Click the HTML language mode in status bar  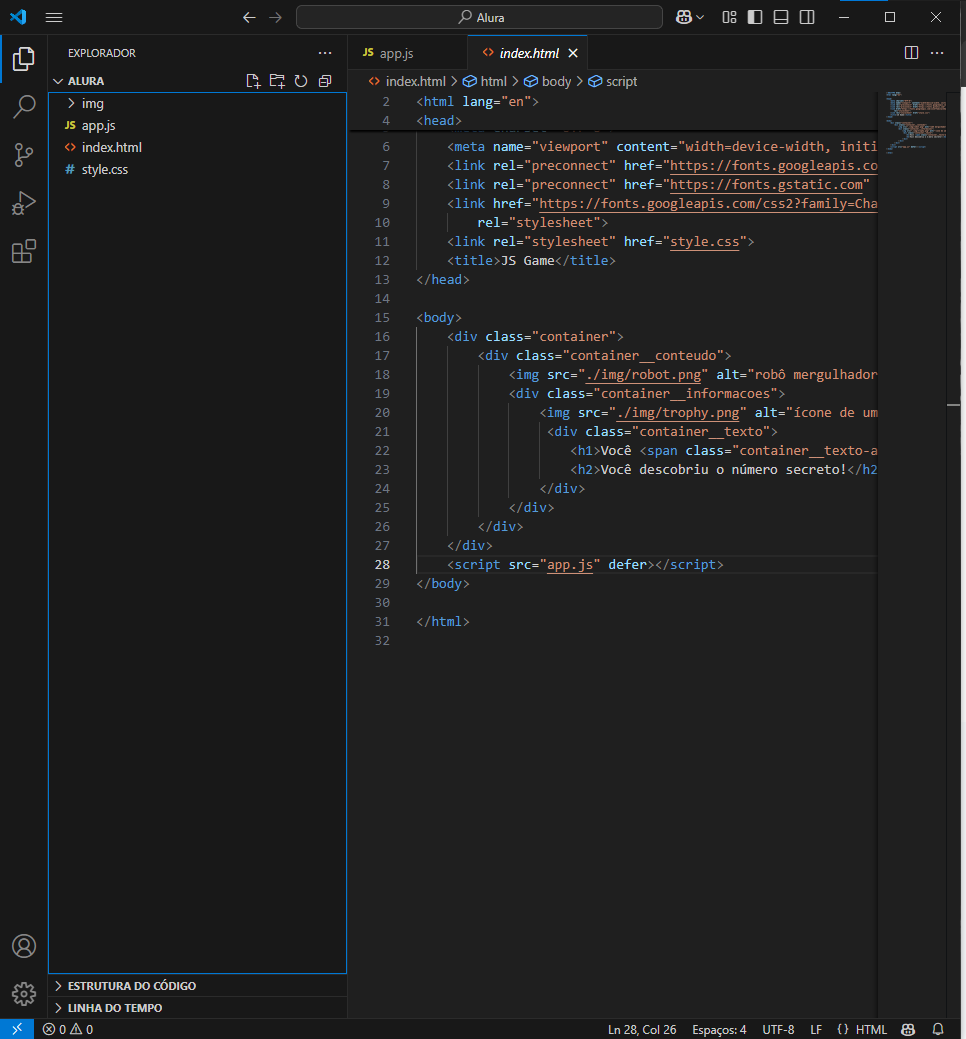coord(870,1029)
